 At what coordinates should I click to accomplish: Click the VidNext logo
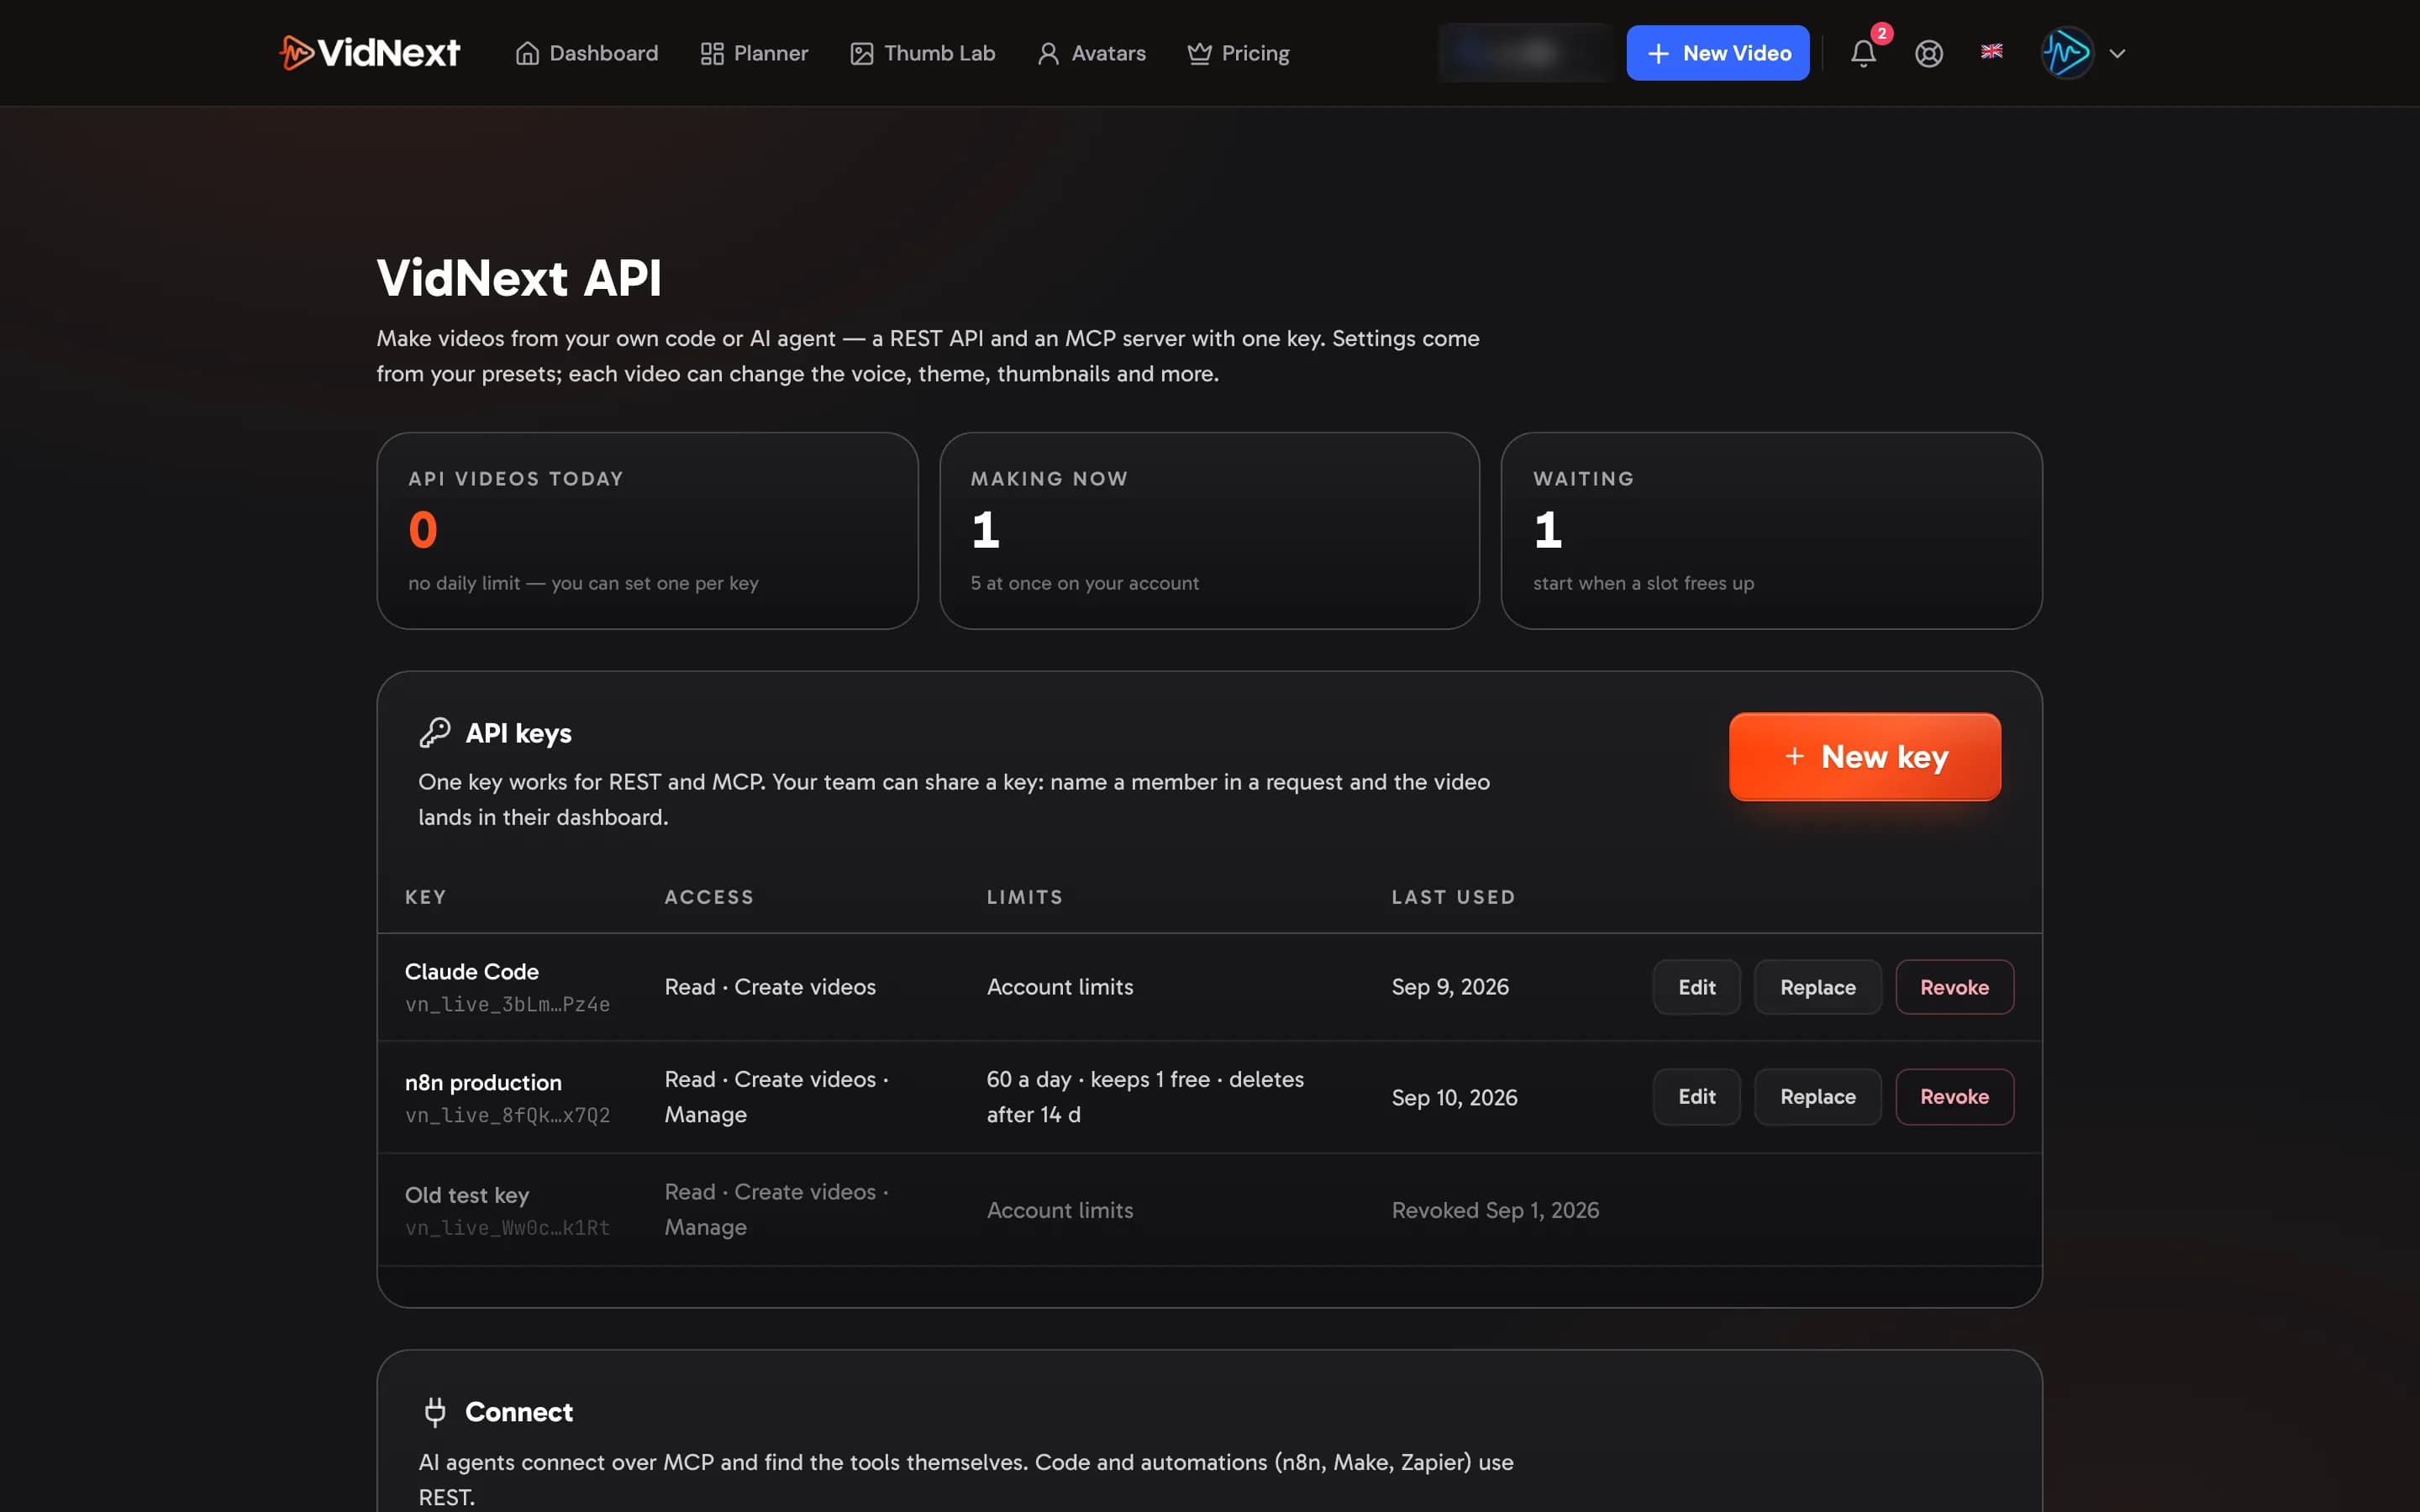tap(369, 53)
